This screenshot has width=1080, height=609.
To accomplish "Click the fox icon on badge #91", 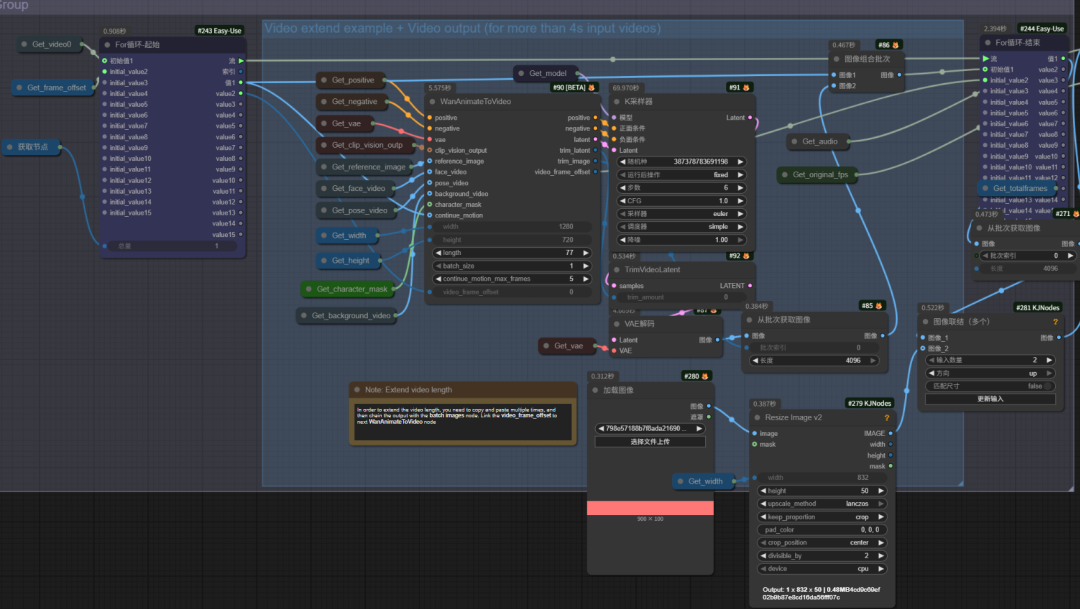I will [746, 87].
